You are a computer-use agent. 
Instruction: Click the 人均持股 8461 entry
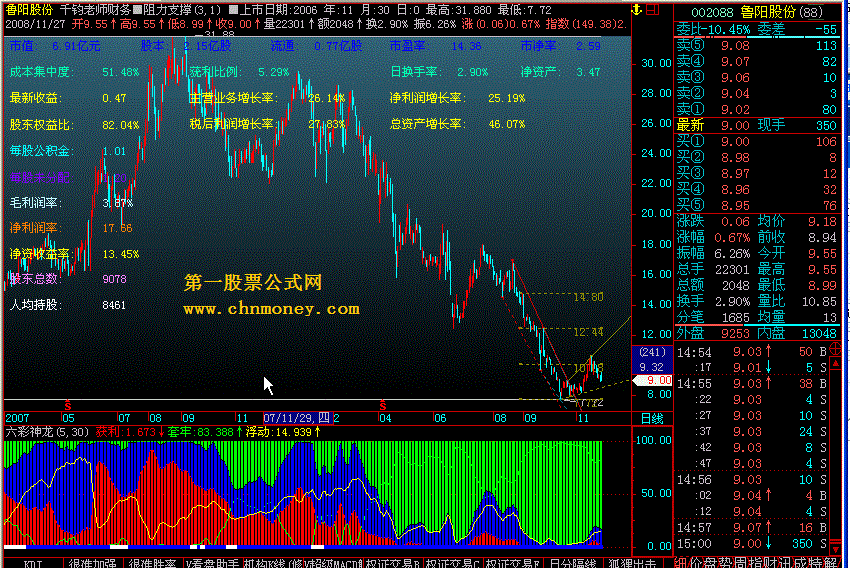pyautogui.click(x=68, y=305)
